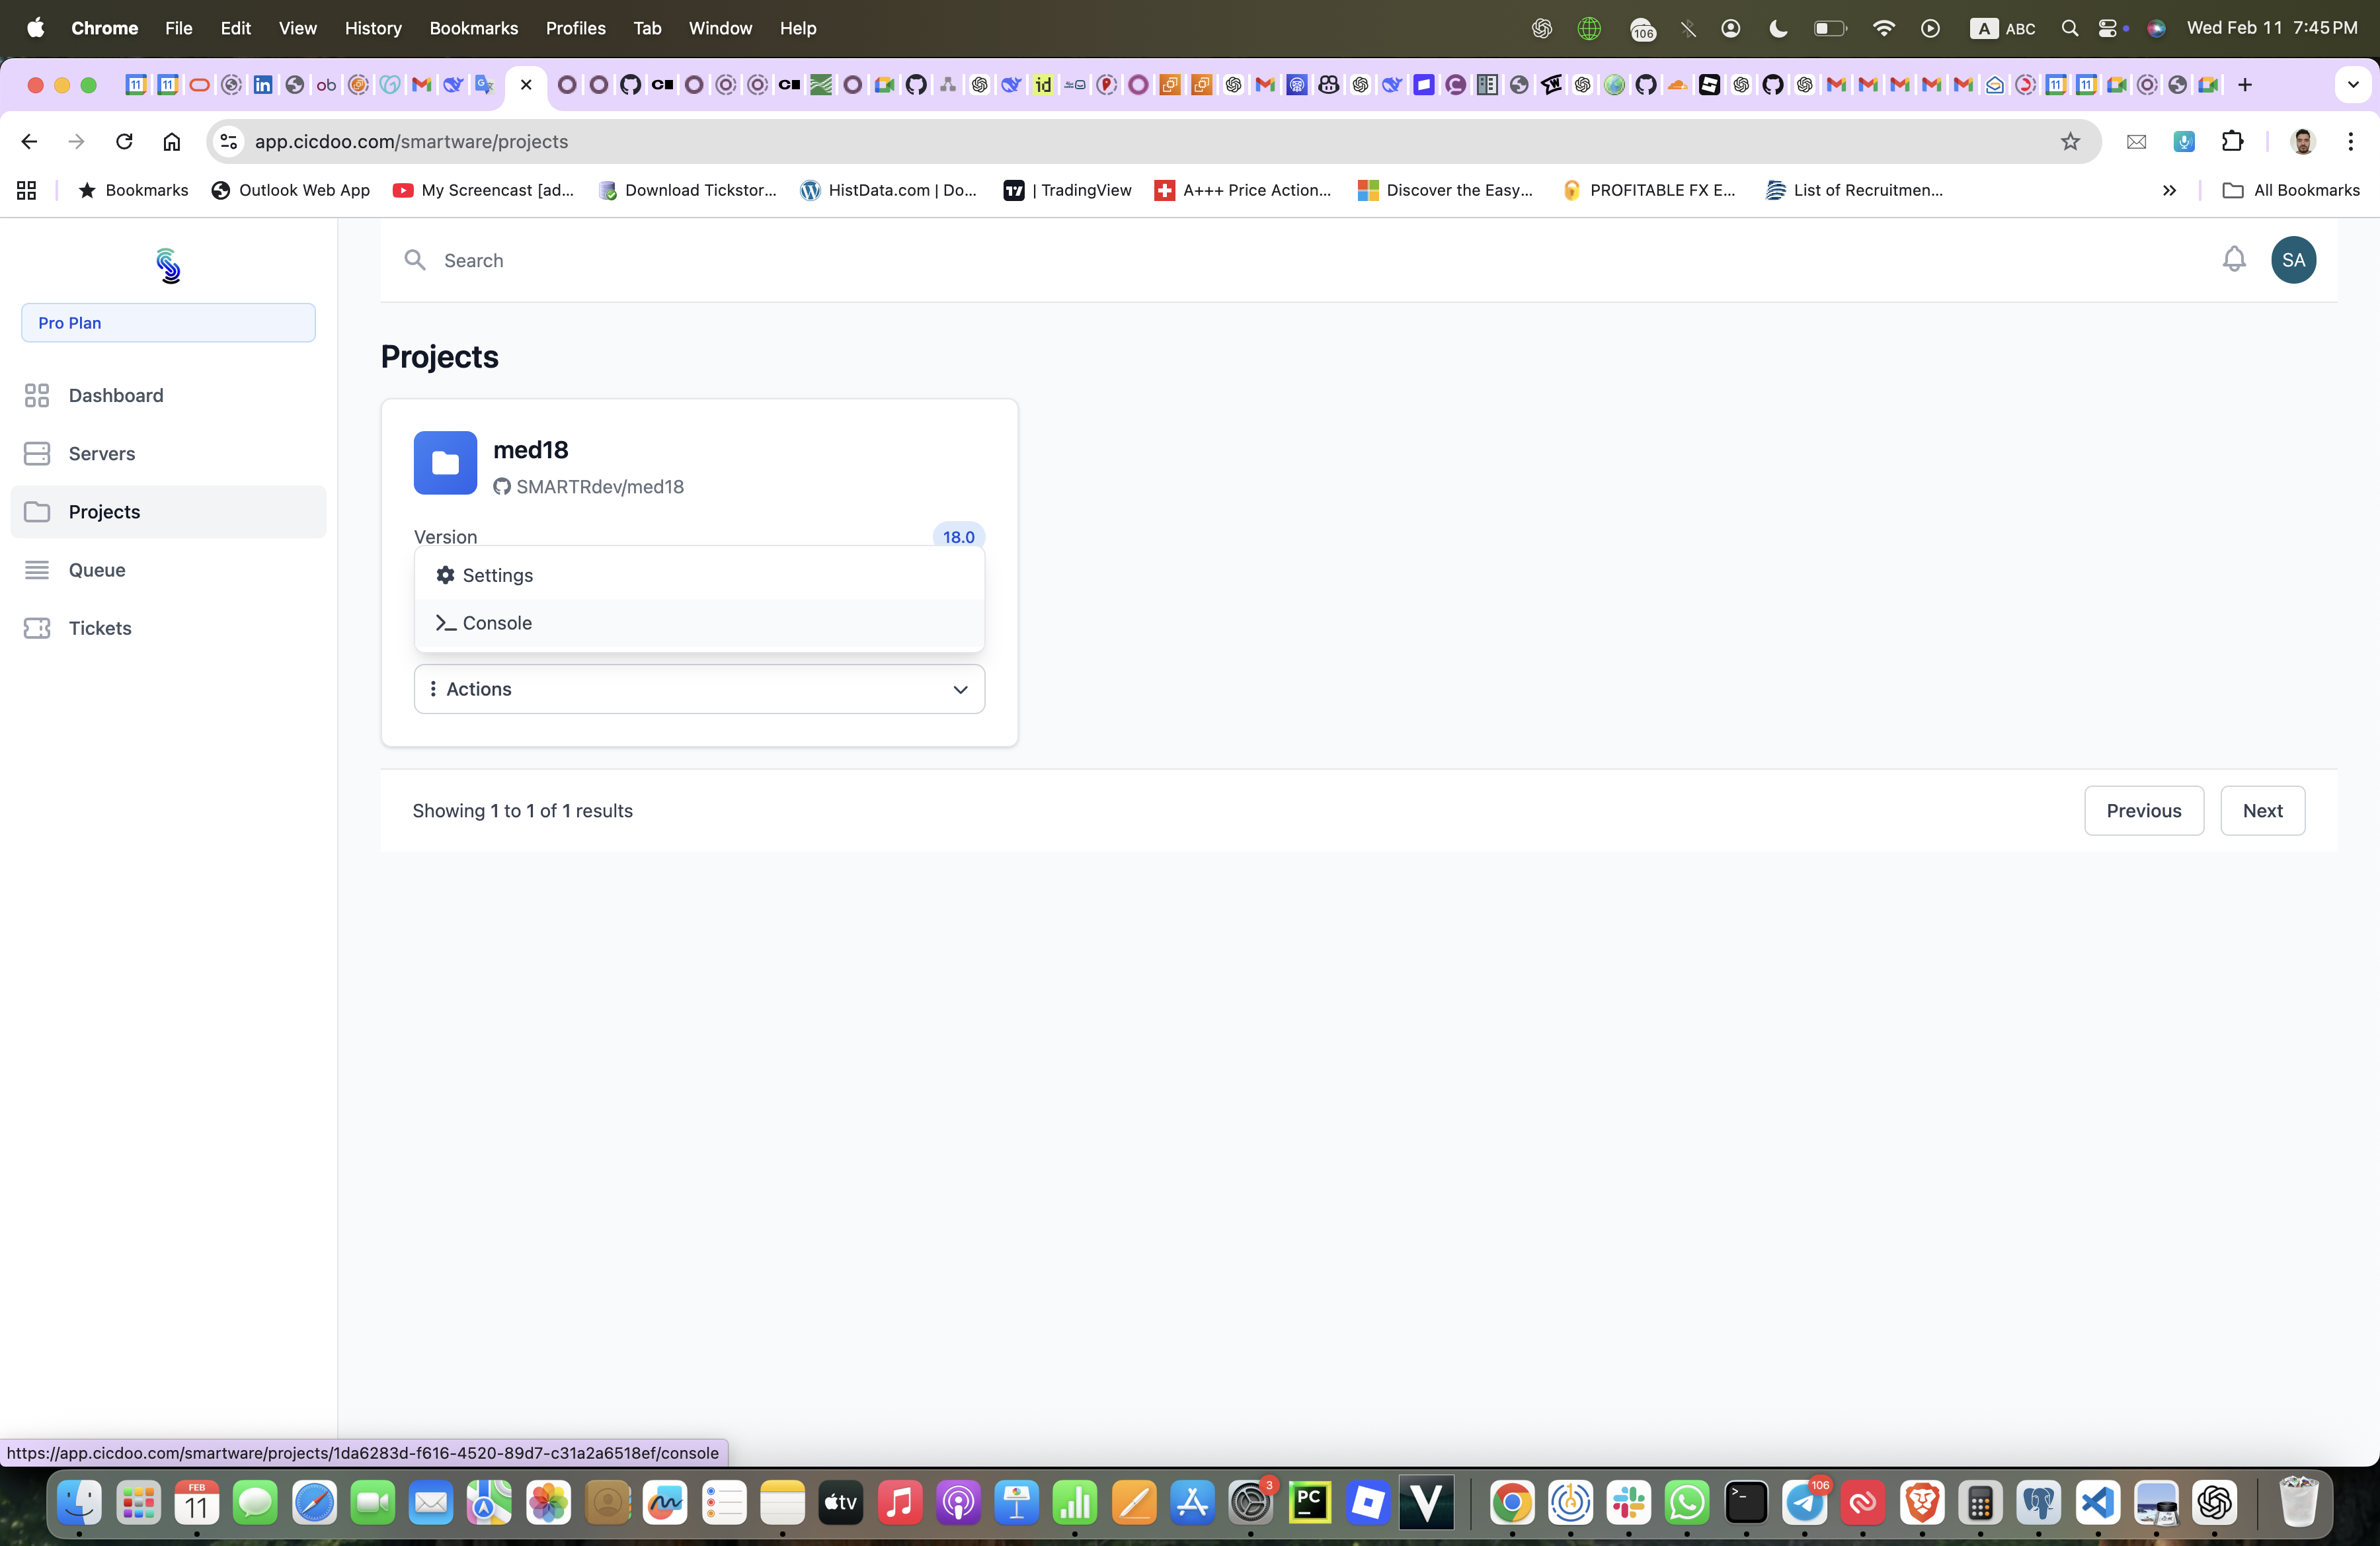Click the Cicdoo logo in sidebar
This screenshot has height=1546, width=2380.
[x=168, y=266]
